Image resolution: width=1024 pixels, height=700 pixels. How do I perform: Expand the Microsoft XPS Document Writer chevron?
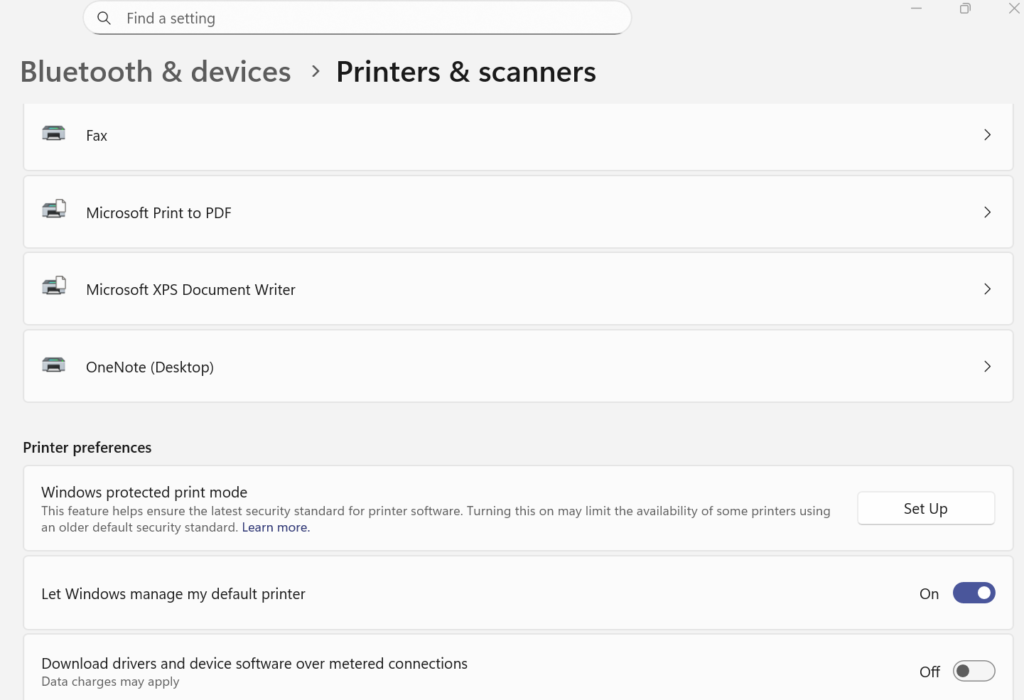987,288
